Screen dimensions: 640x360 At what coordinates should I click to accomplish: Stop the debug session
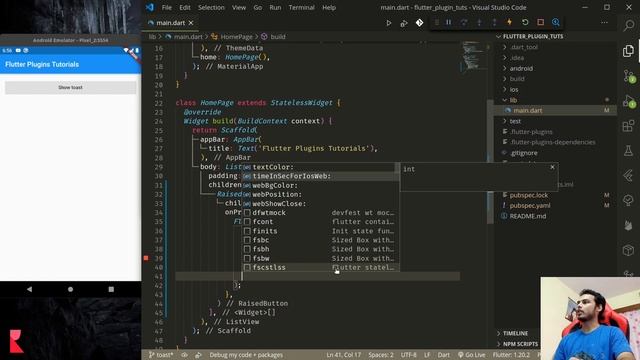coord(540,22)
